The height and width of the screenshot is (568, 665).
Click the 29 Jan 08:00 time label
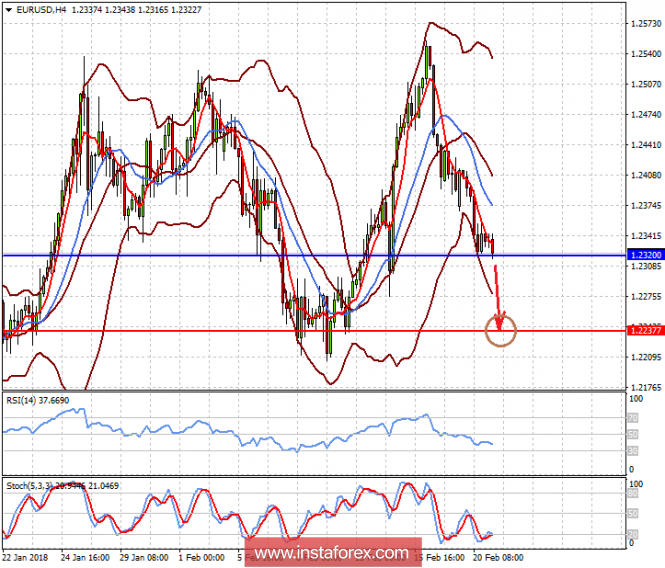[x=144, y=557]
